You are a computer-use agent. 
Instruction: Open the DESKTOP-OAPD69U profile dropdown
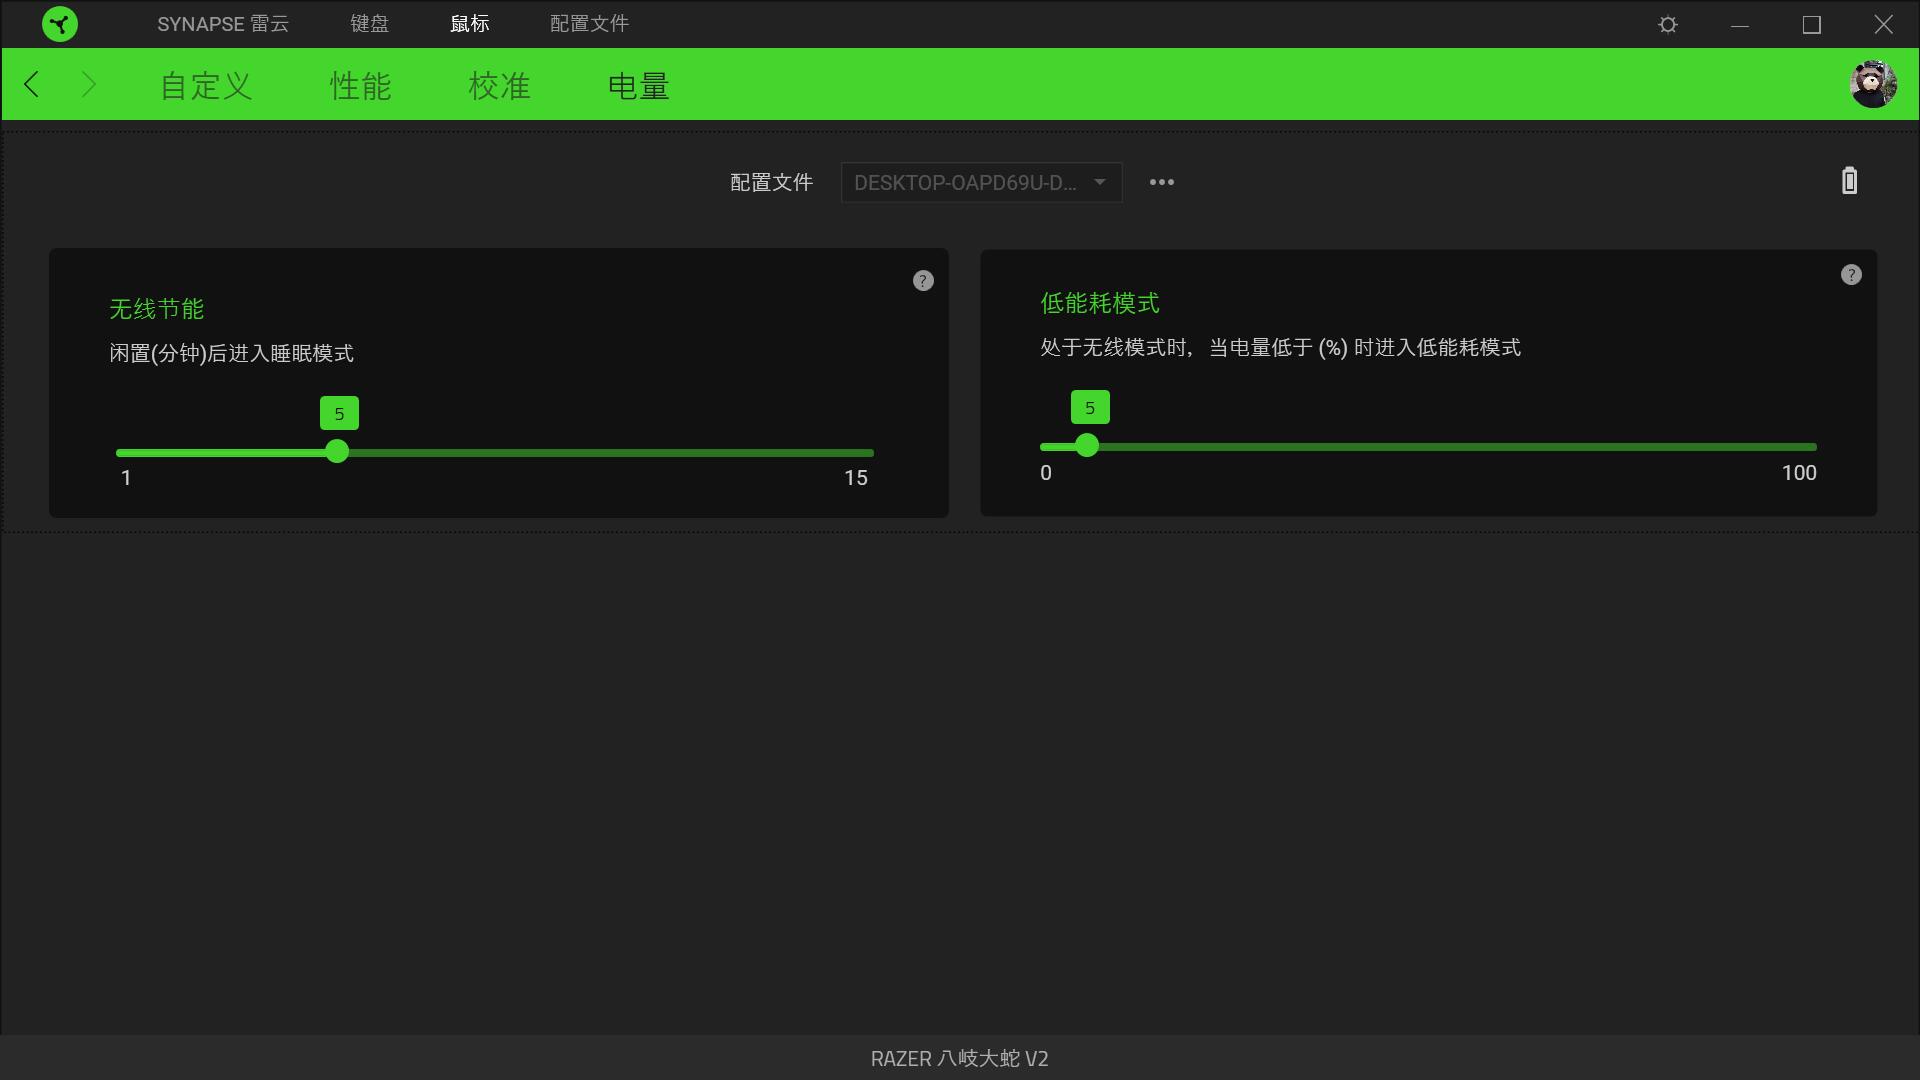point(980,182)
